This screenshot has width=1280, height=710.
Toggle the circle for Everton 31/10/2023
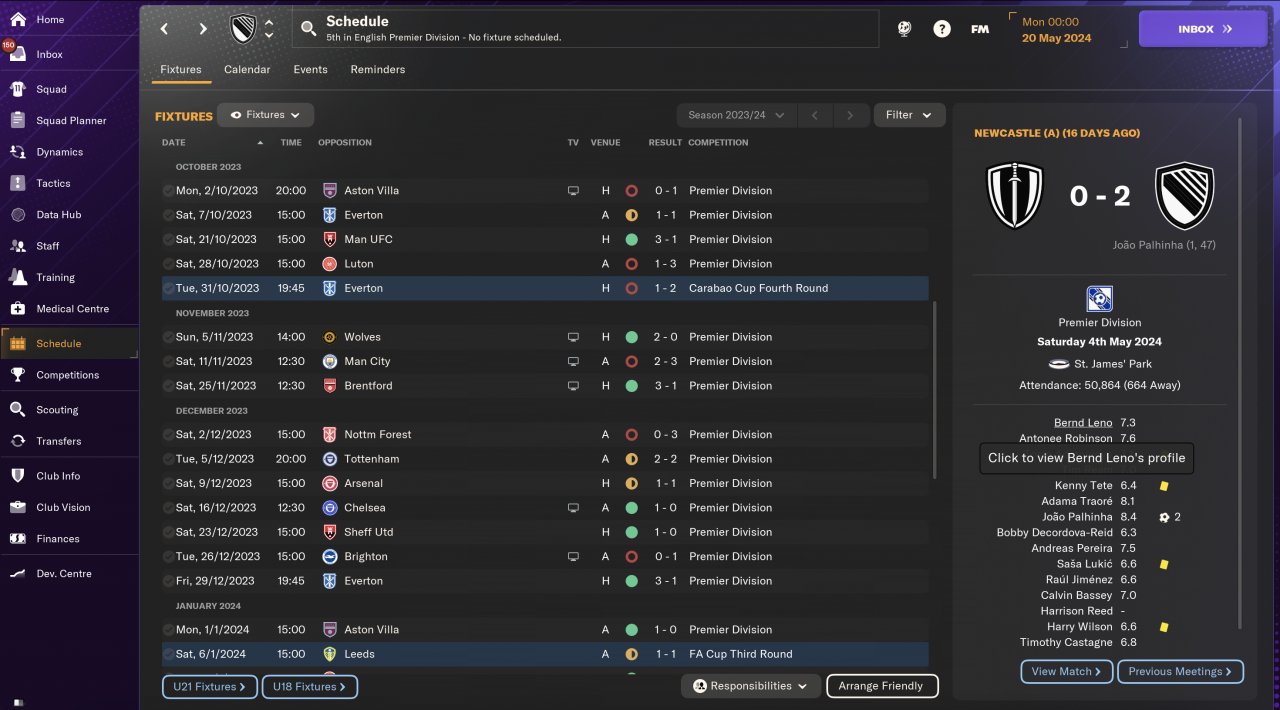[x=168, y=288]
